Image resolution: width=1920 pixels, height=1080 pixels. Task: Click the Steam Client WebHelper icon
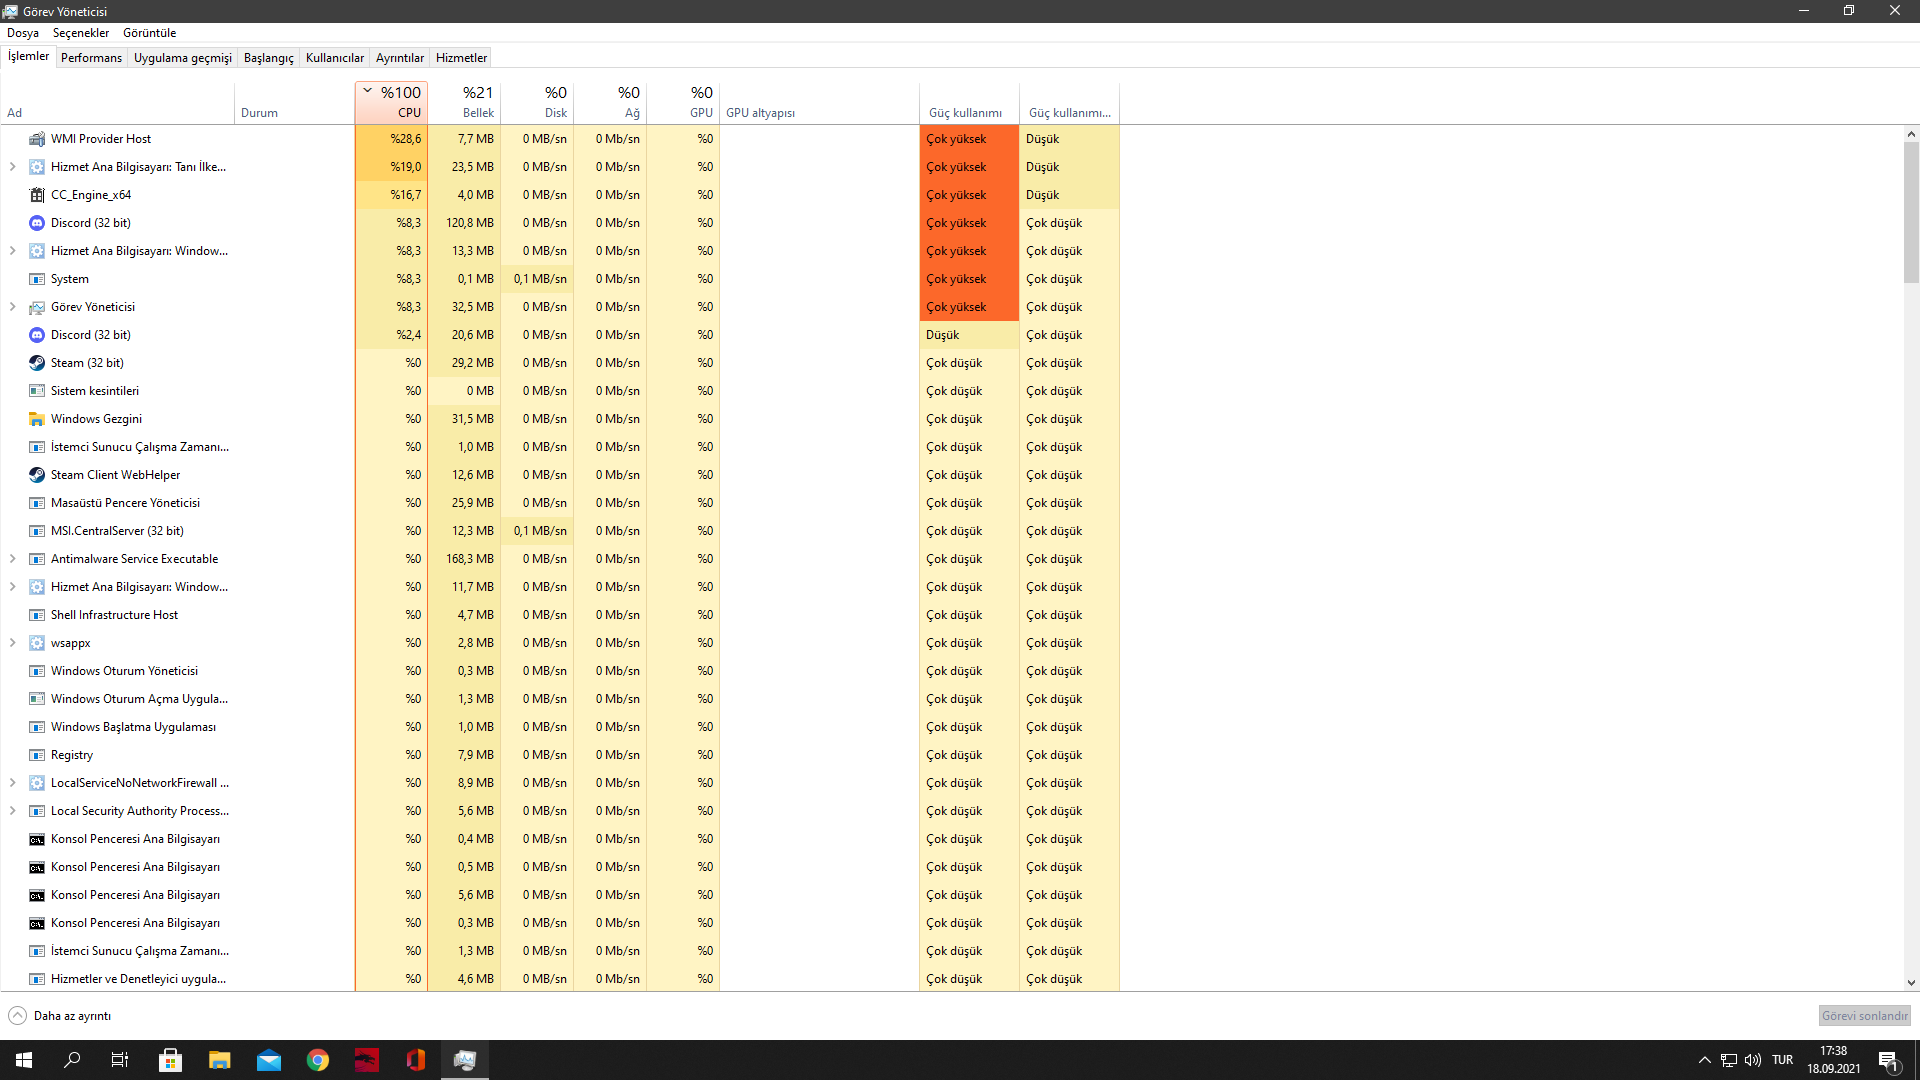point(38,473)
